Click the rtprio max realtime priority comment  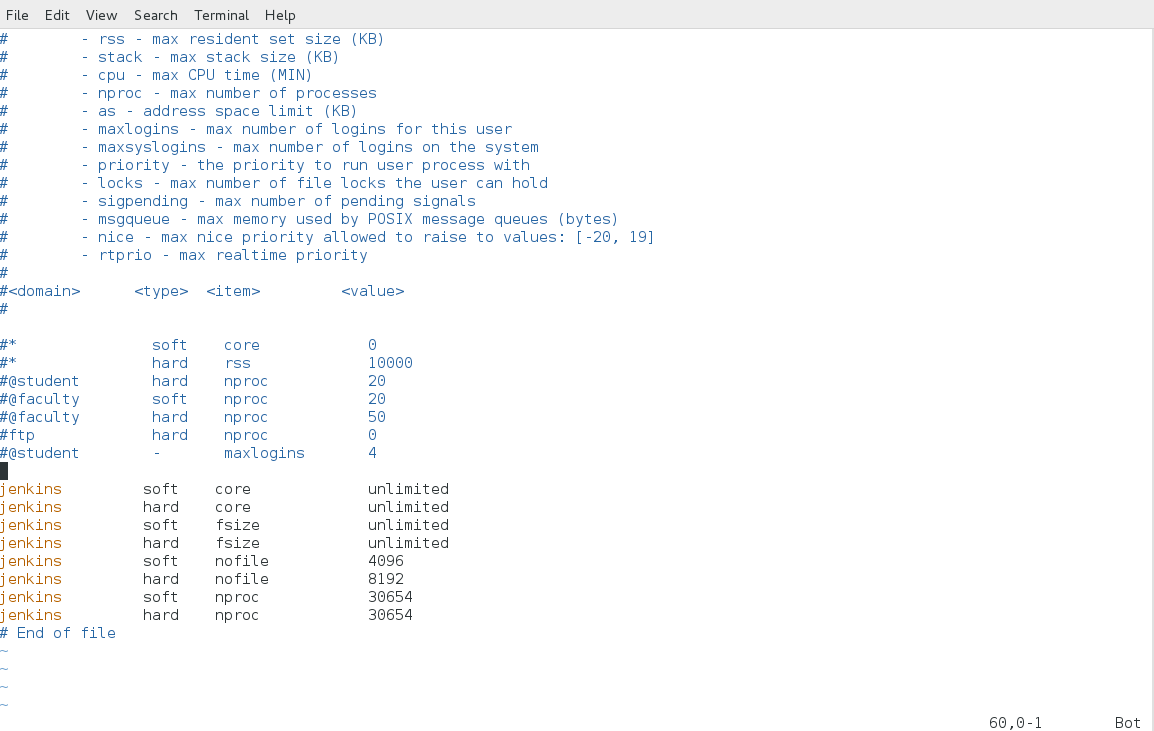coord(200,255)
